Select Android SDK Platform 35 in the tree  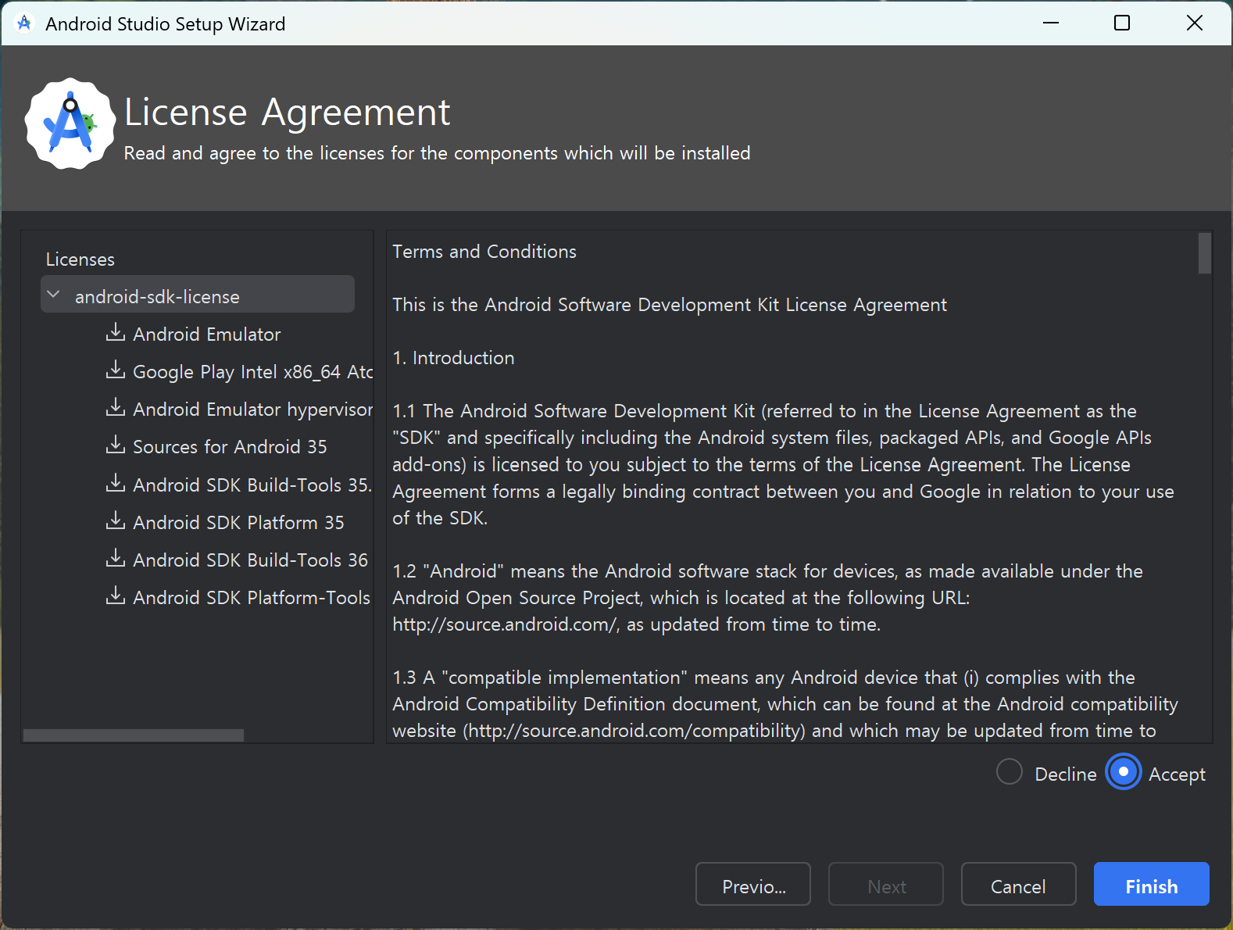238,523
